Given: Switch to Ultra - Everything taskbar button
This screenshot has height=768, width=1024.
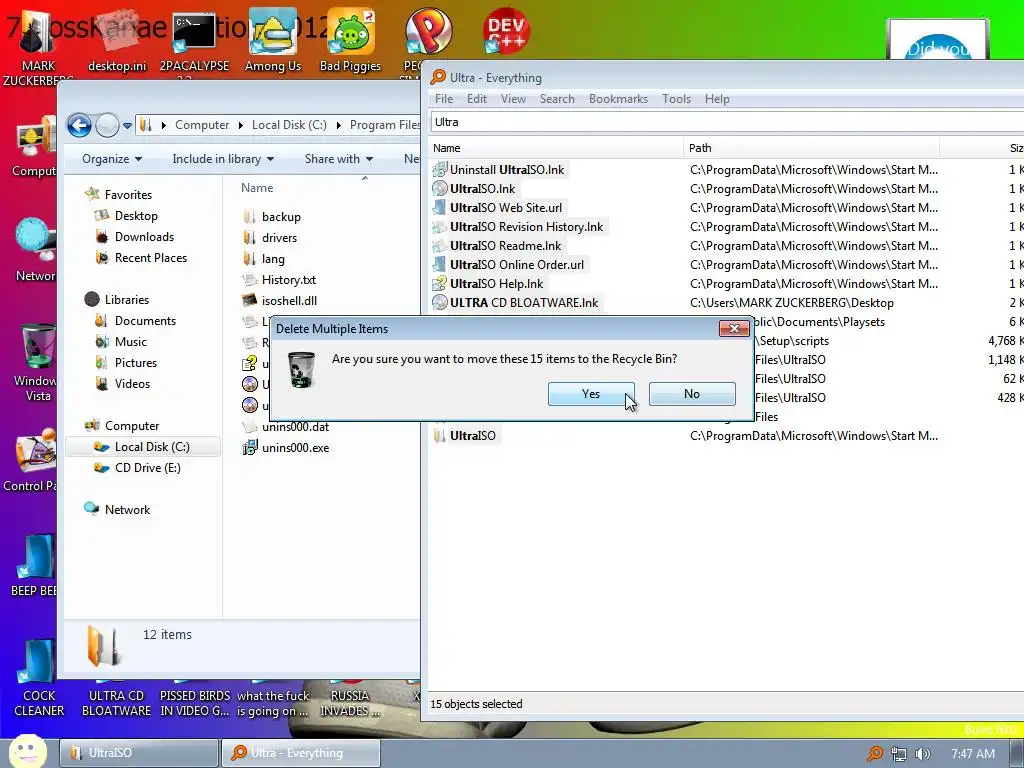Looking at the screenshot, I should pos(300,753).
